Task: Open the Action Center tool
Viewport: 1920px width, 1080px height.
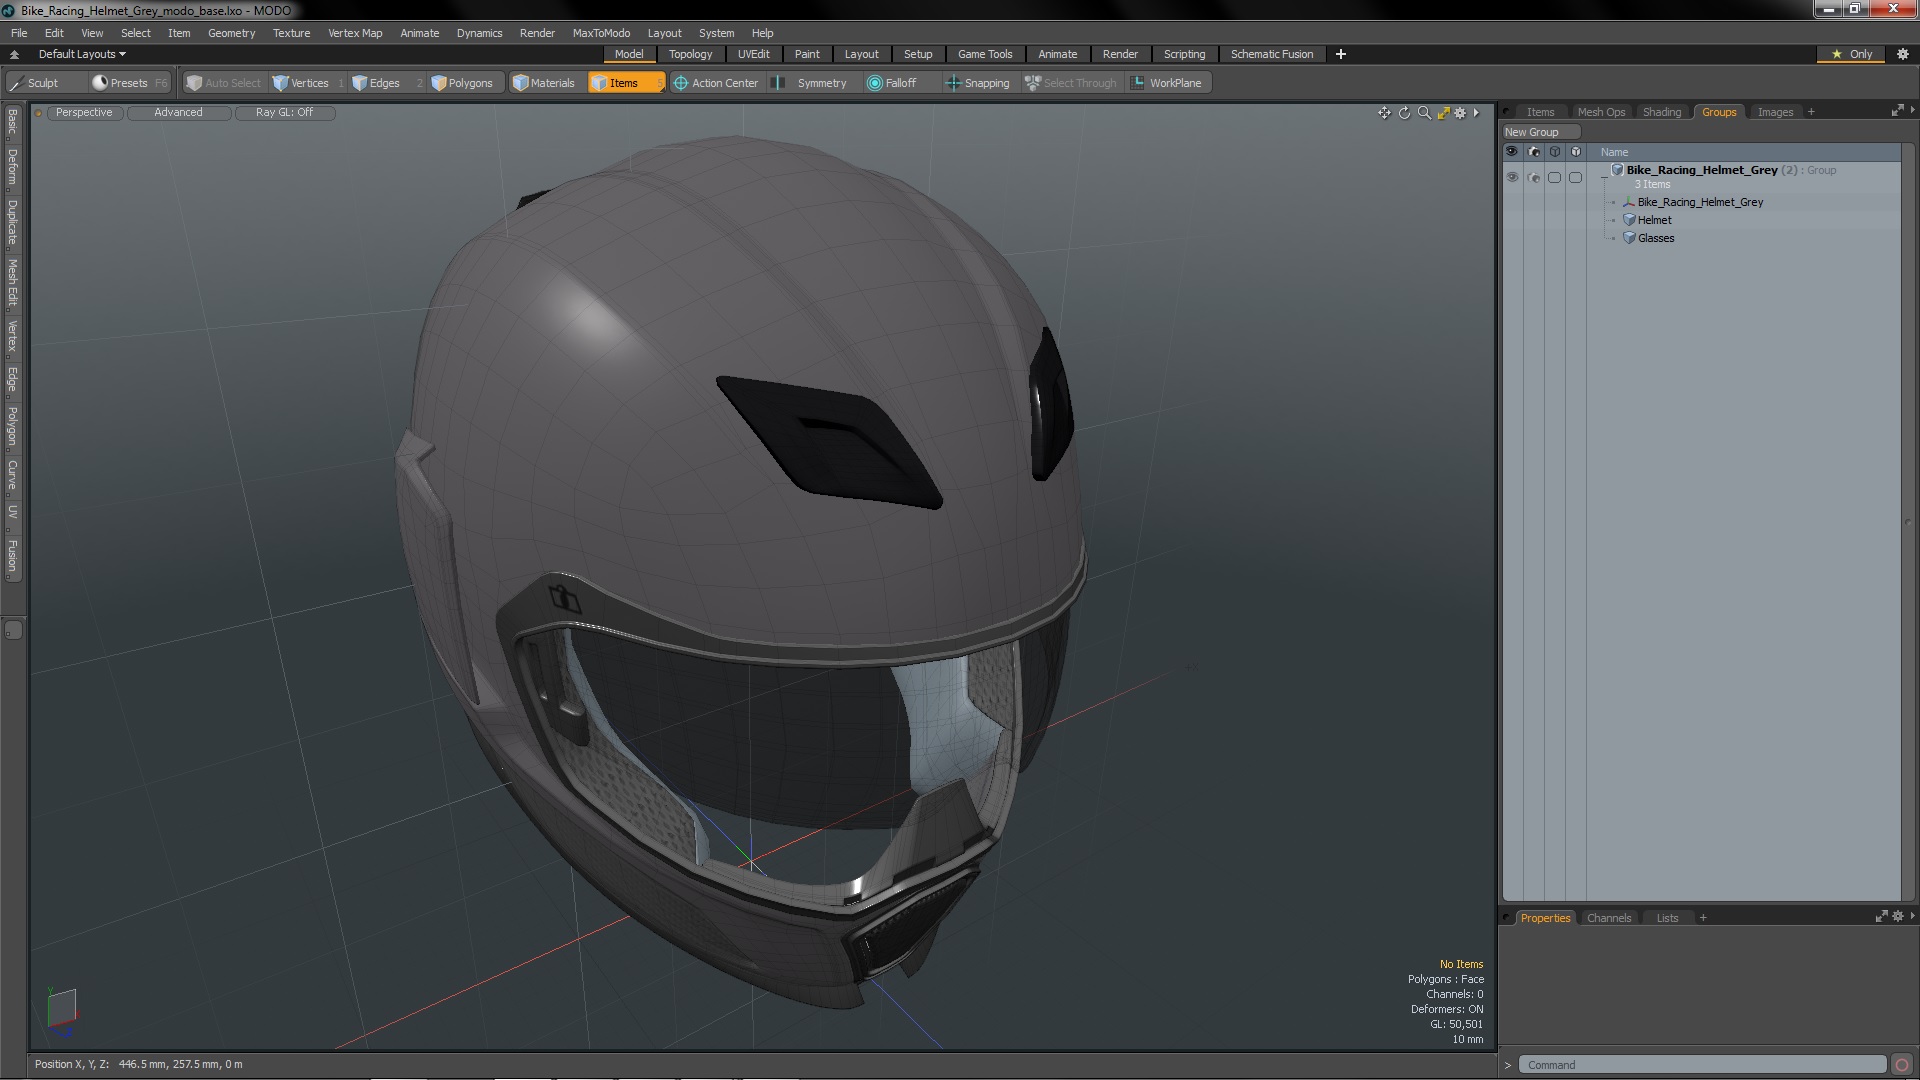Action: (x=716, y=83)
